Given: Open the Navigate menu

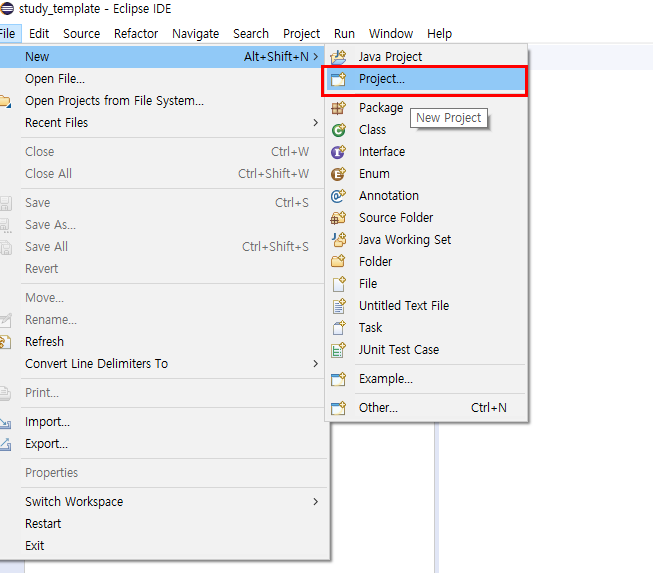Looking at the screenshot, I should click(x=196, y=34).
